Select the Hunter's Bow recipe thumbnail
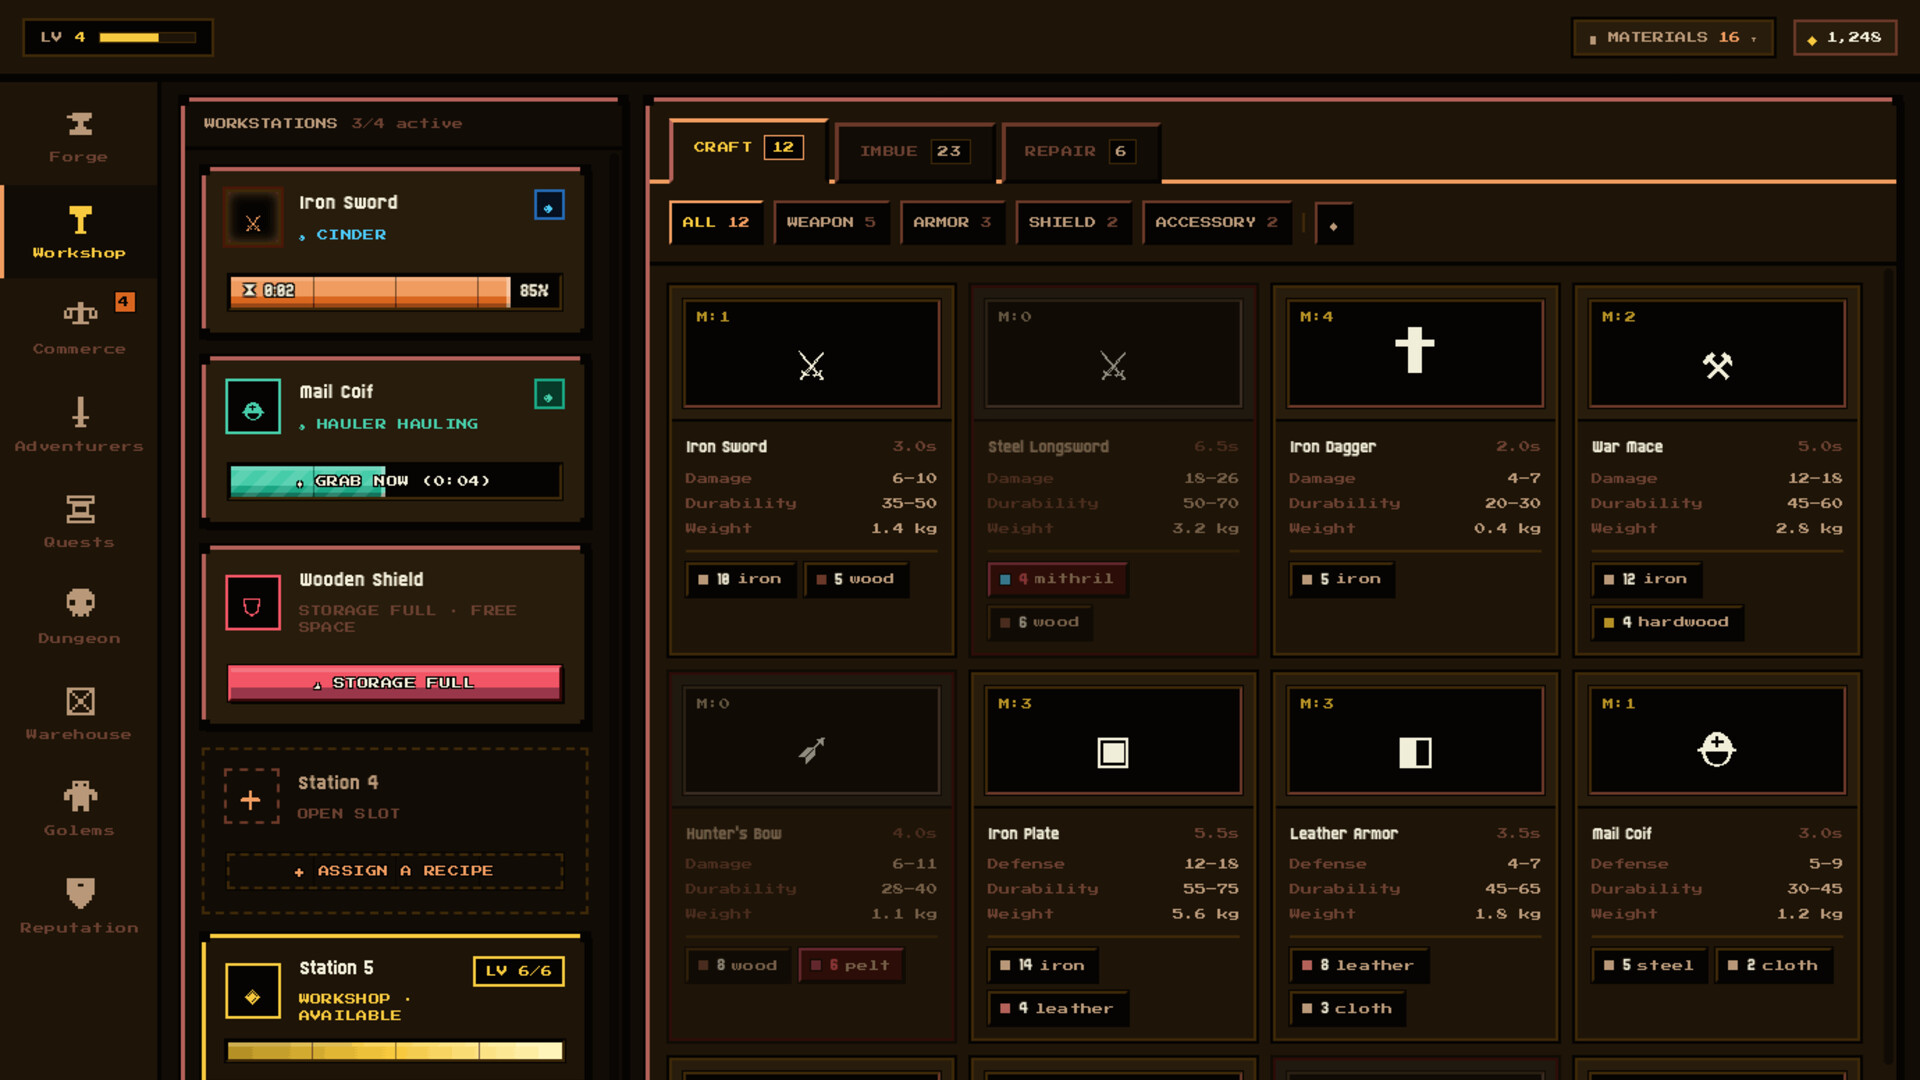The width and height of the screenshot is (1920, 1080). click(x=812, y=740)
